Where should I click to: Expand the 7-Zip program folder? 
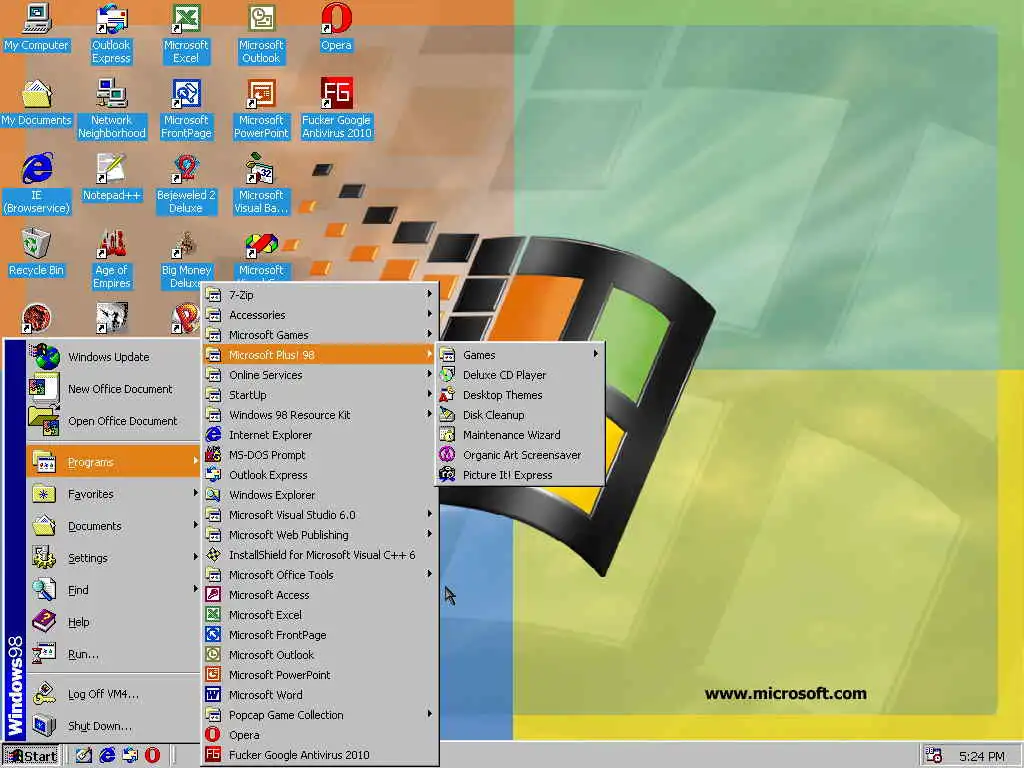pyautogui.click(x=319, y=295)
